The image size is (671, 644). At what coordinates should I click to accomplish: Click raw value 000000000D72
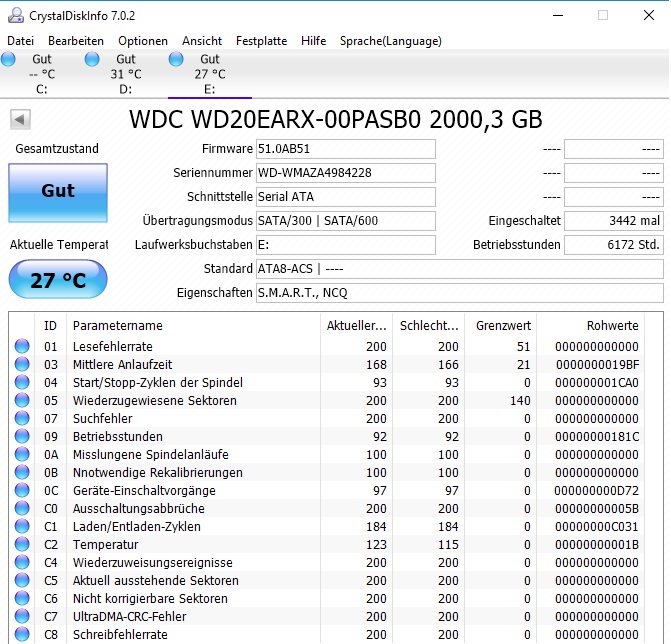coord(597,490)
